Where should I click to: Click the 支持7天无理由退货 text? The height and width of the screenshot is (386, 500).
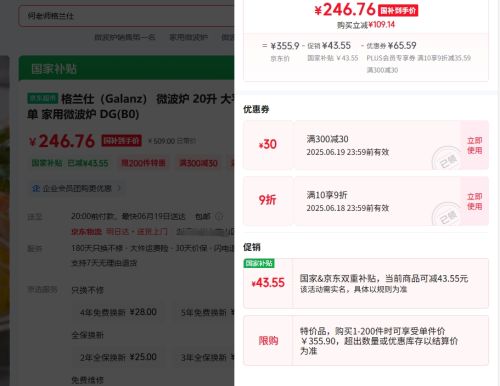click(x=104, y=263)
